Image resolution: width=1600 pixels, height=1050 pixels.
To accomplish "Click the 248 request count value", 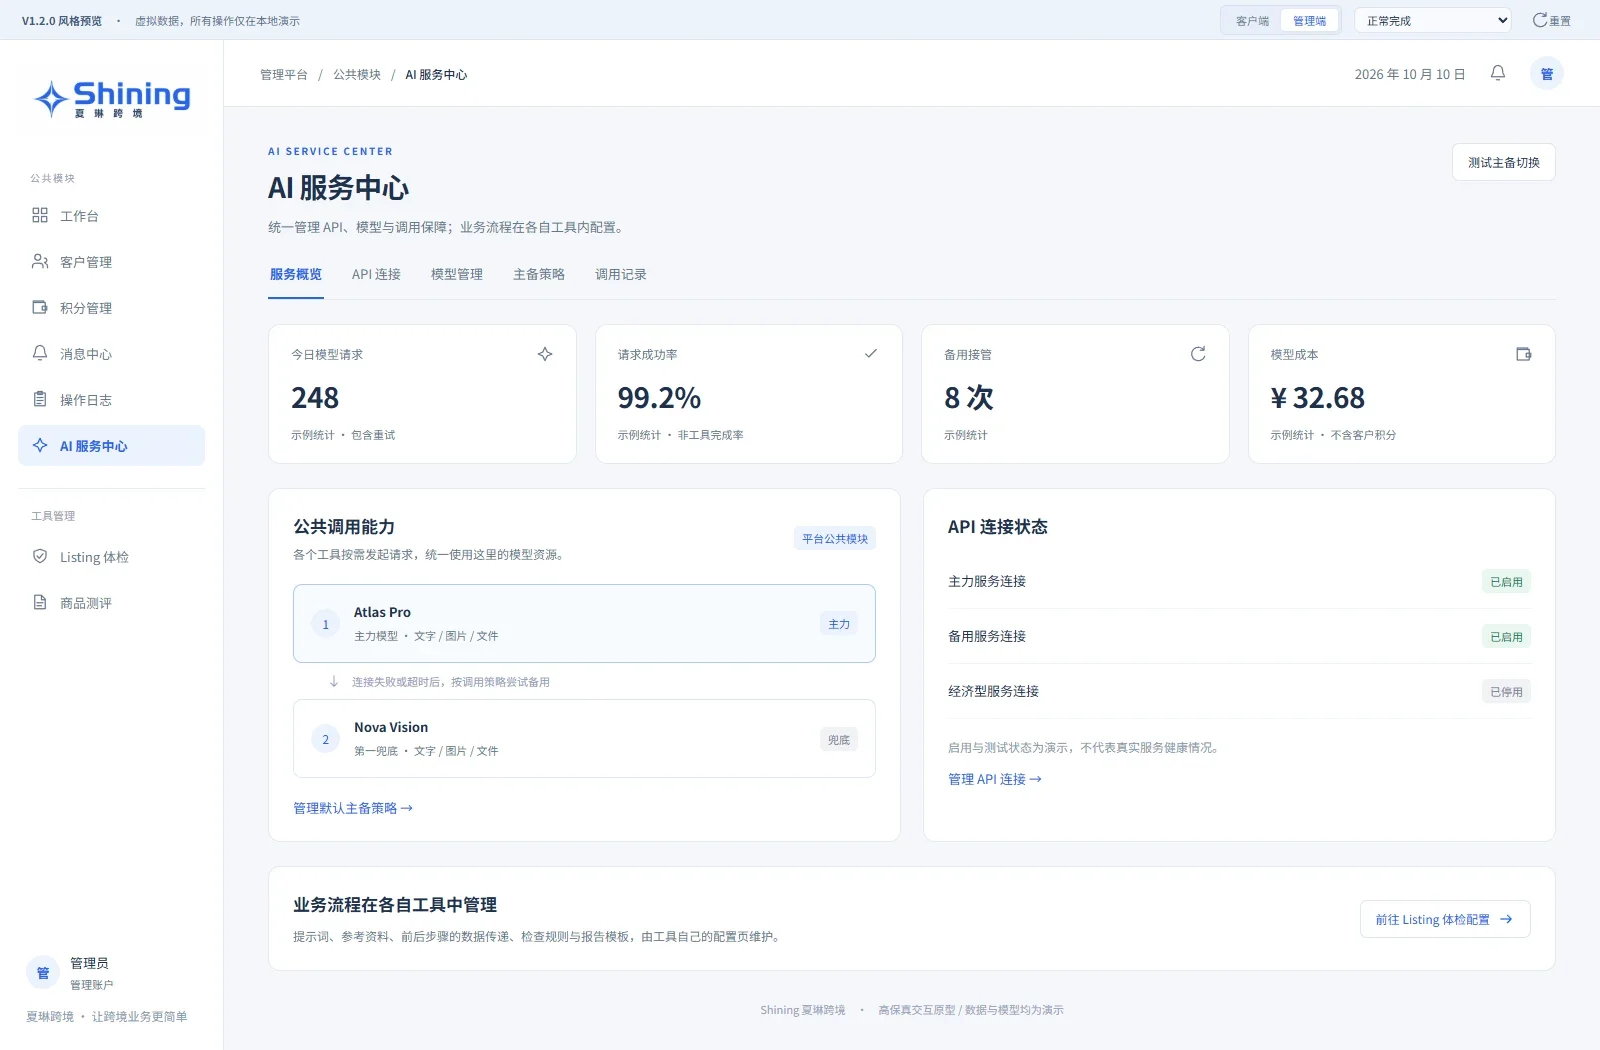I will click(315, 398).
